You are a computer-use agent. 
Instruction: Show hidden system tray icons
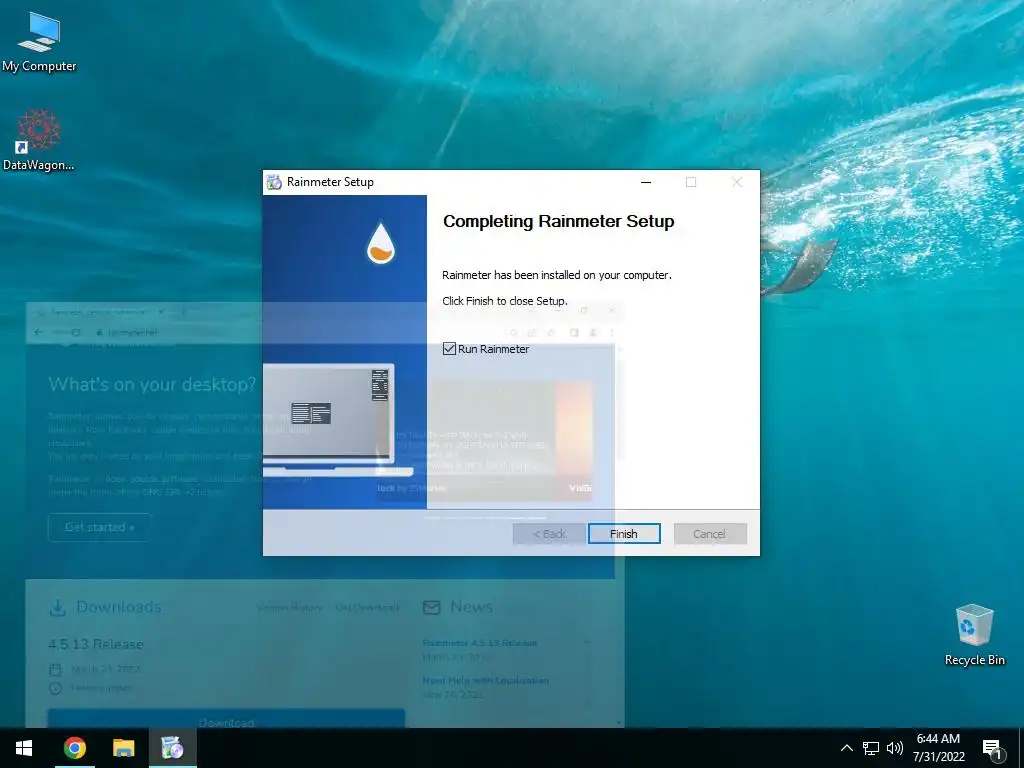tap(846, 748)
